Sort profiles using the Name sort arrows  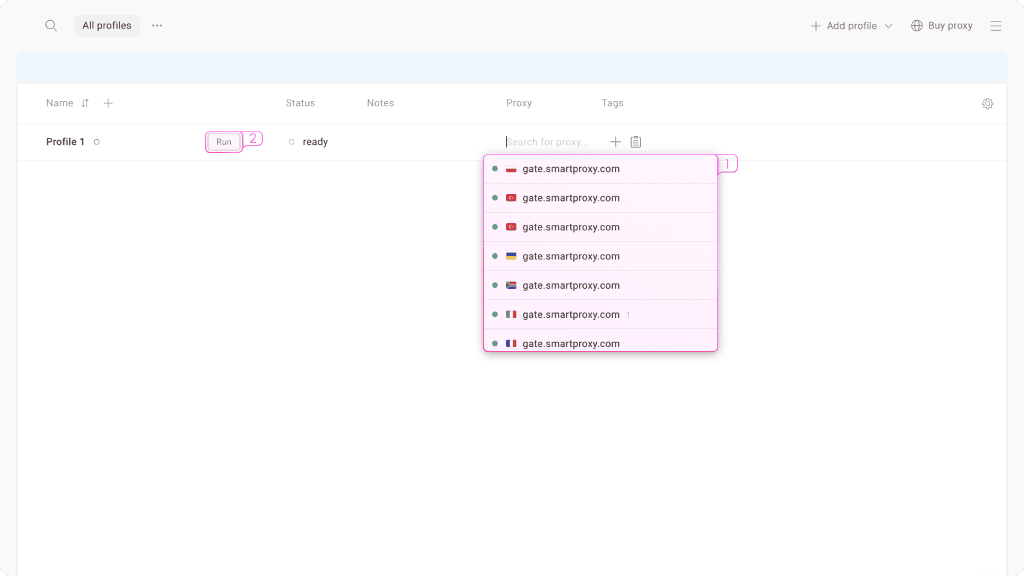pyautogui.click(x=85, y=103)
